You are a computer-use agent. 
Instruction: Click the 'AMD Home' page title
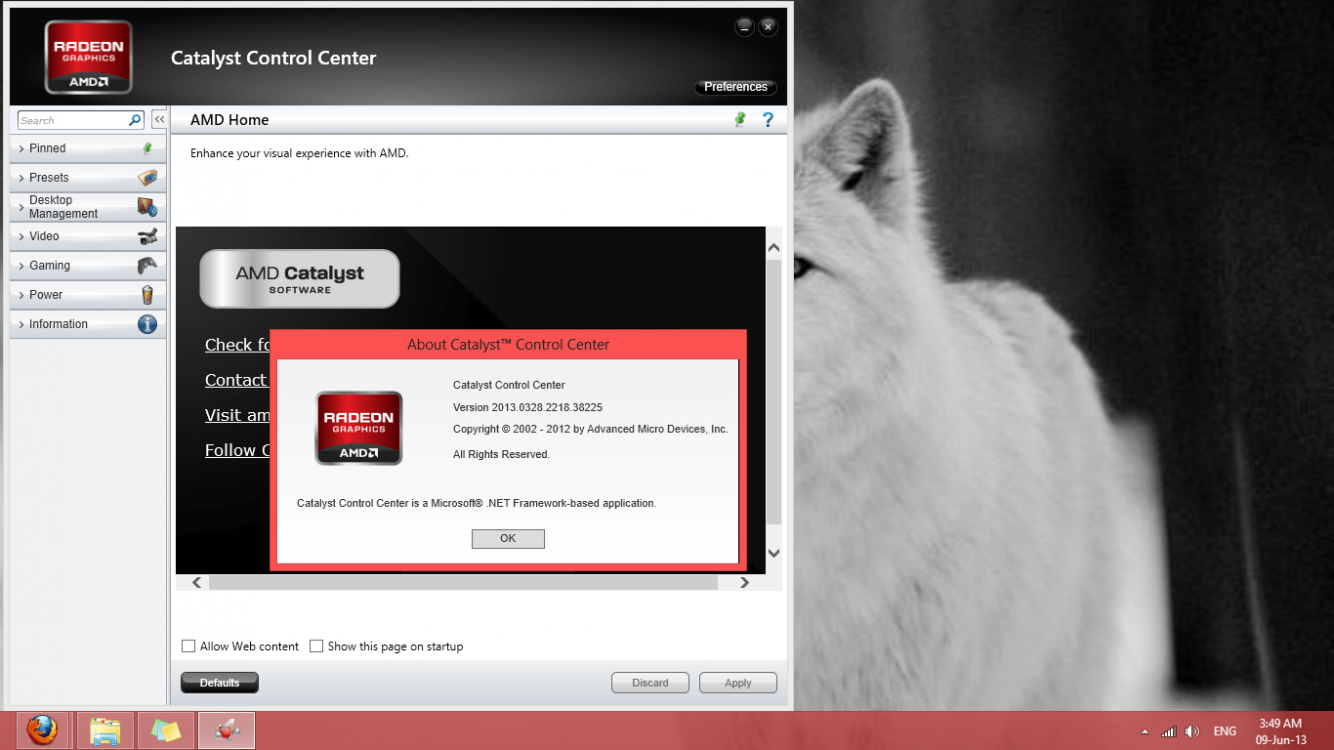click(230, 120)
